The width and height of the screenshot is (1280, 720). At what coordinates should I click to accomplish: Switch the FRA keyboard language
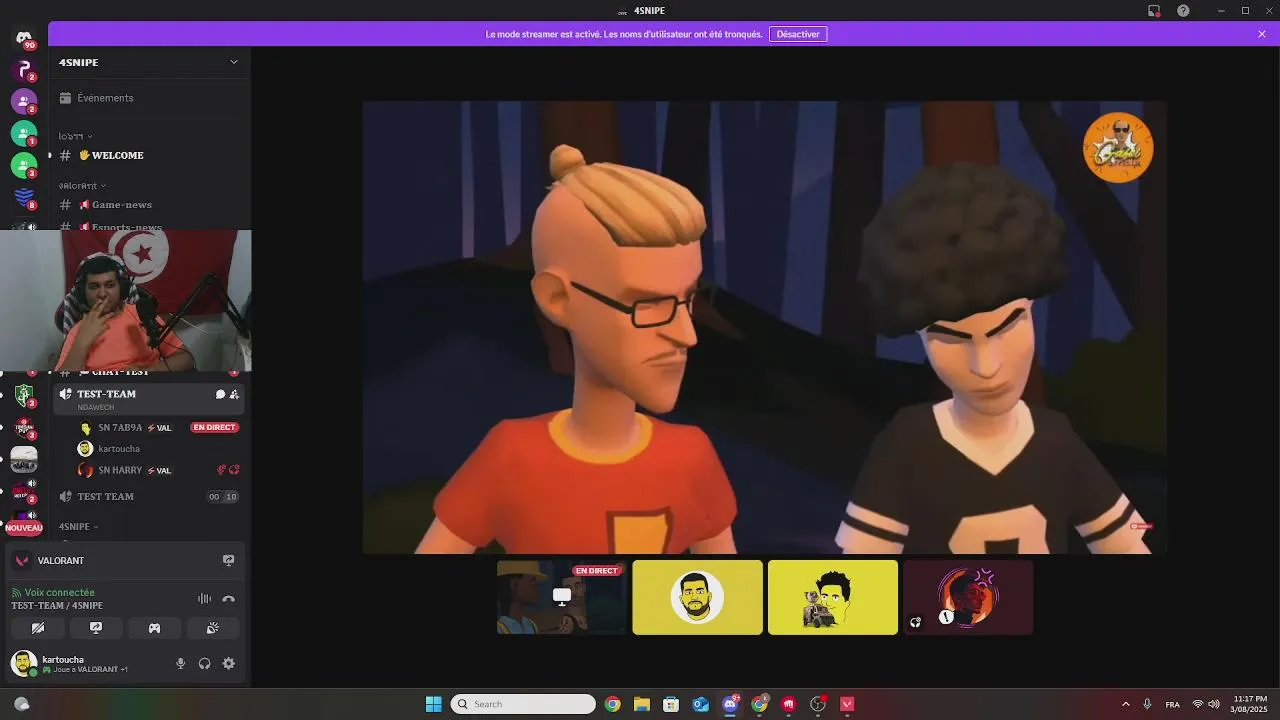[x=1172, y=704]
